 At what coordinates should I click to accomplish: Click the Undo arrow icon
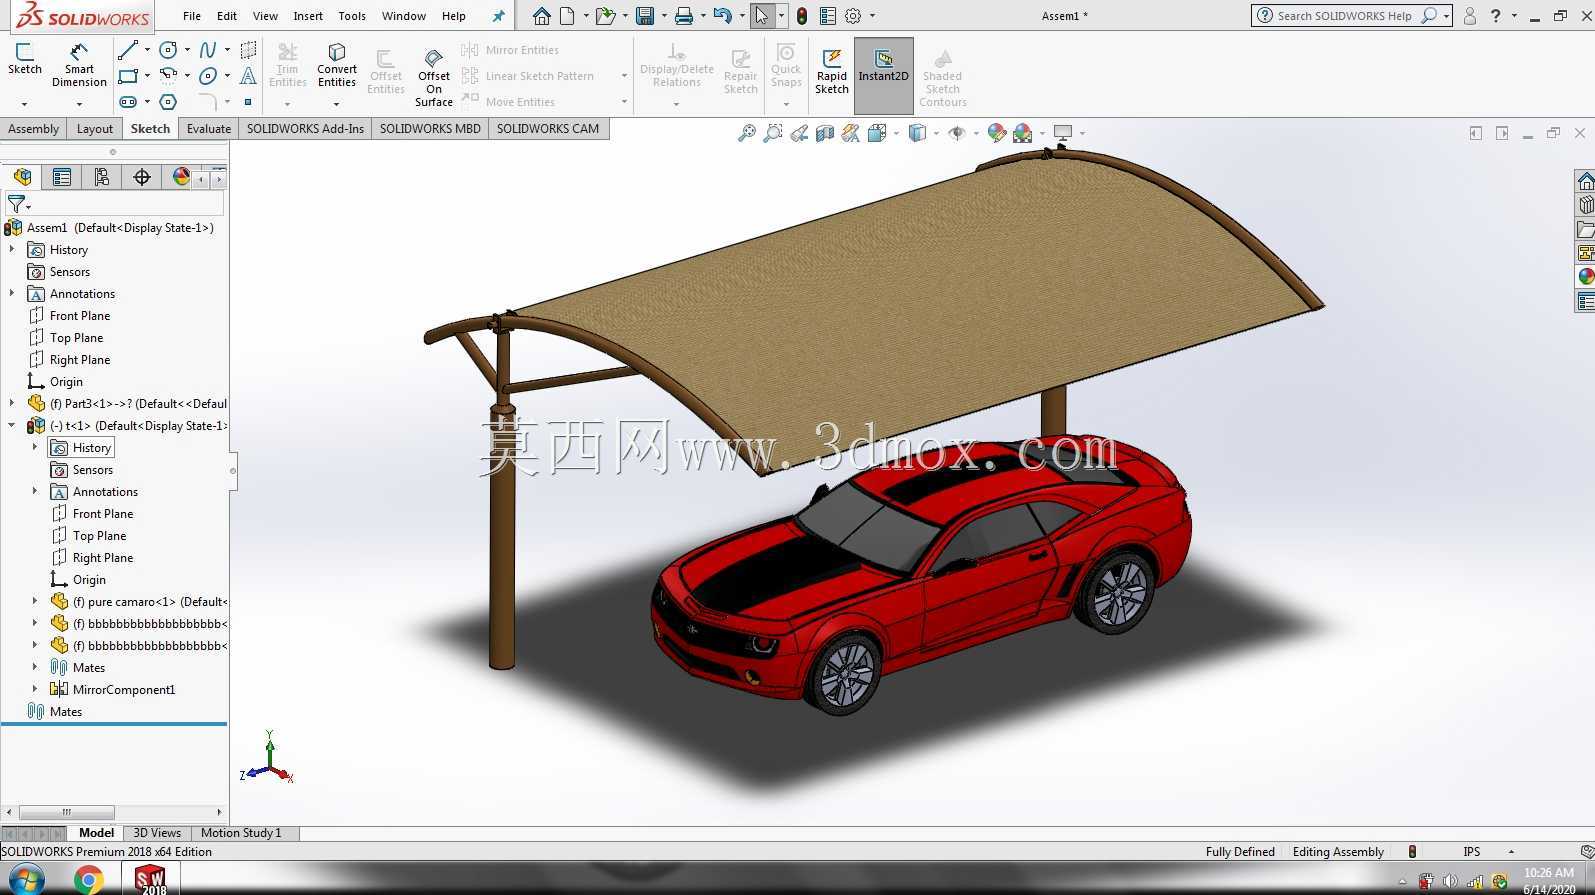coord(723,16)
